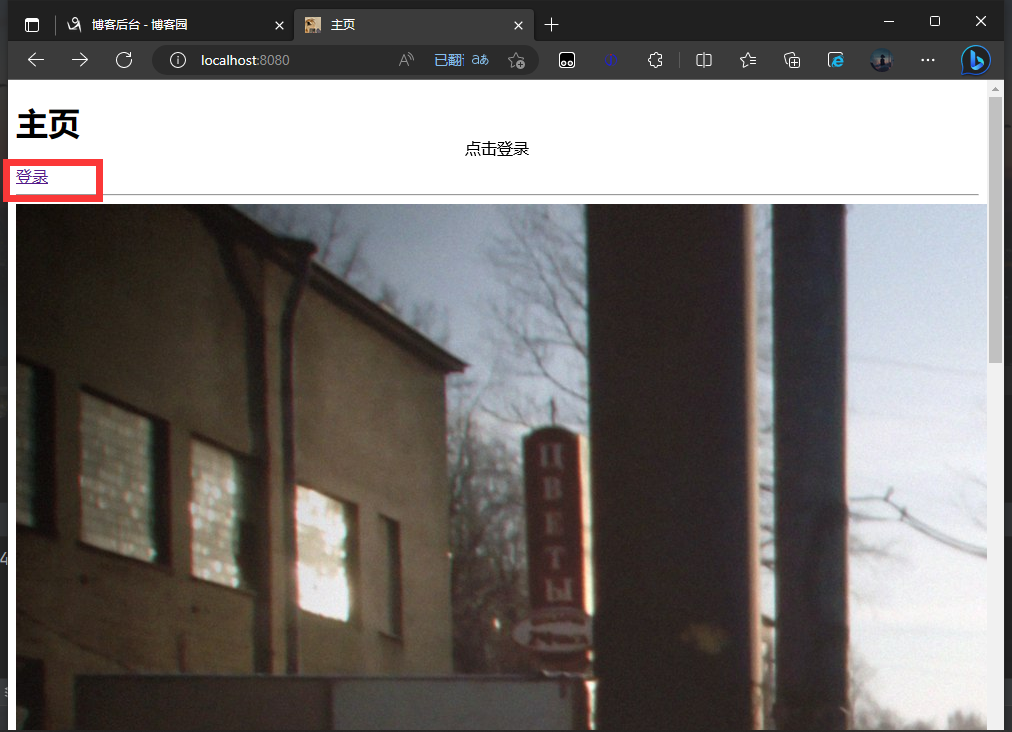Click the blue circular extension icon
Viewport: 1012px width, 732px height.
(x=611, y=60)
